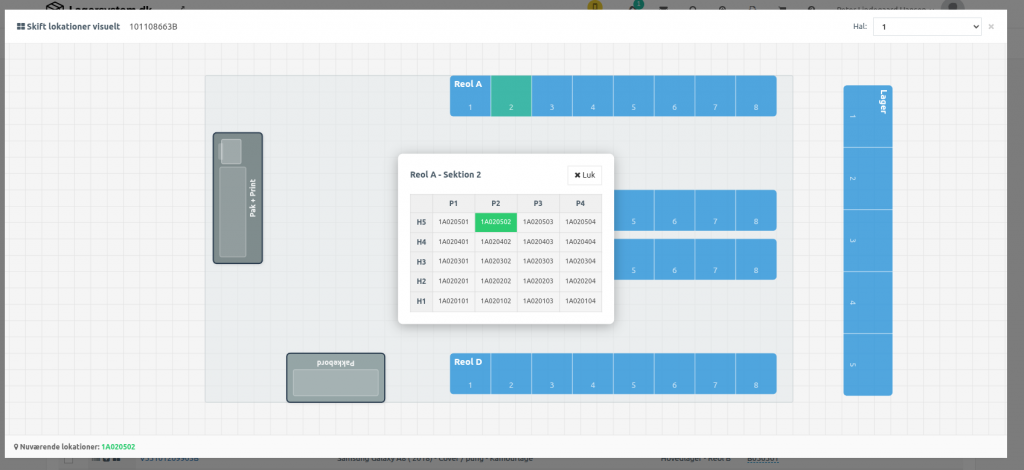Select section 4 of the Lager rack
This screenshot has height=470, width=1024.
click(867, 302)
